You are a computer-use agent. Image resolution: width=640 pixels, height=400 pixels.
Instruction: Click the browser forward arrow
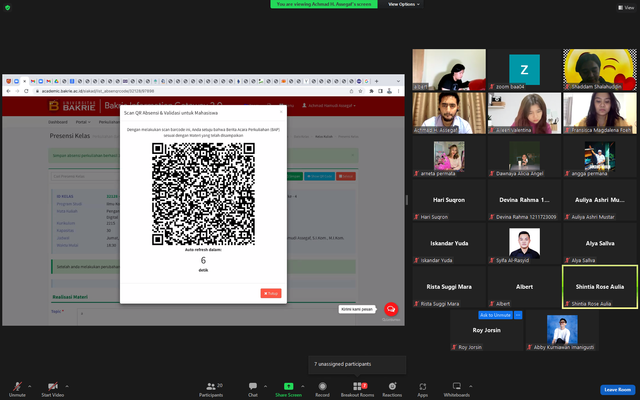point(17,91)
